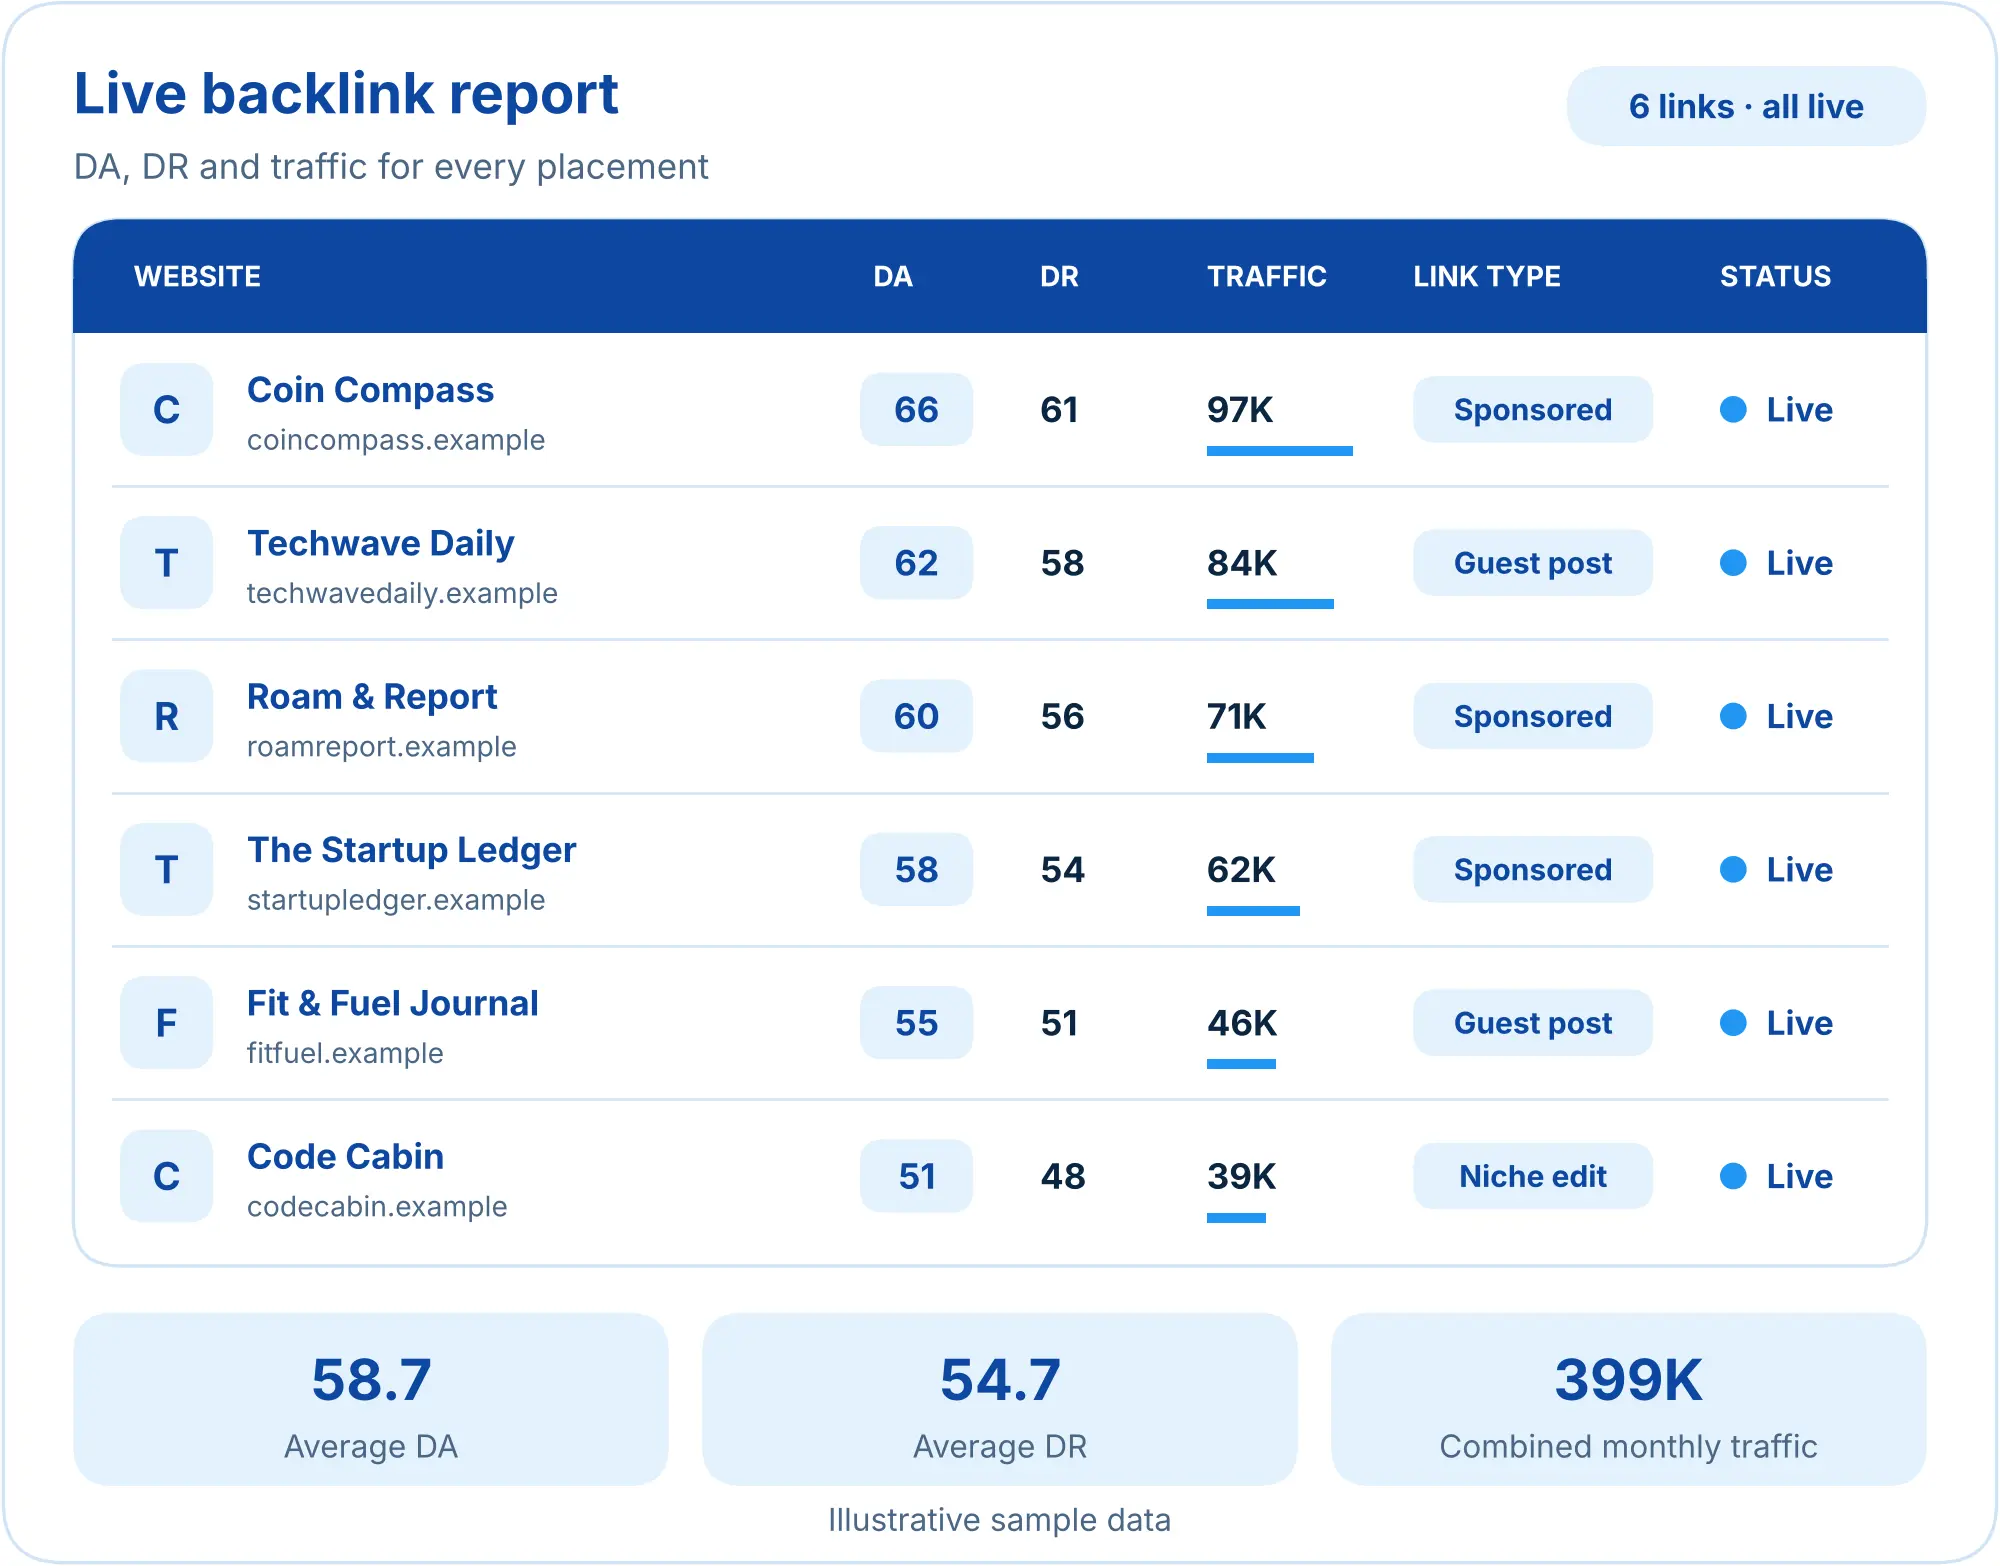Click the Guest post tag for Techwave Daily
The width and height of the screenshot is (2000, 1566).
pos(1532,563)
